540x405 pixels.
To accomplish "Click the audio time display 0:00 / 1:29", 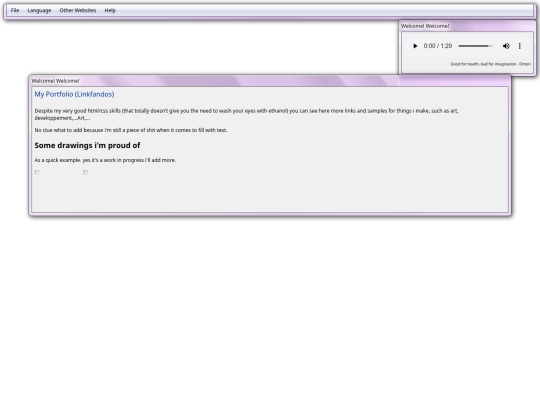I will [x=438, y=46].
